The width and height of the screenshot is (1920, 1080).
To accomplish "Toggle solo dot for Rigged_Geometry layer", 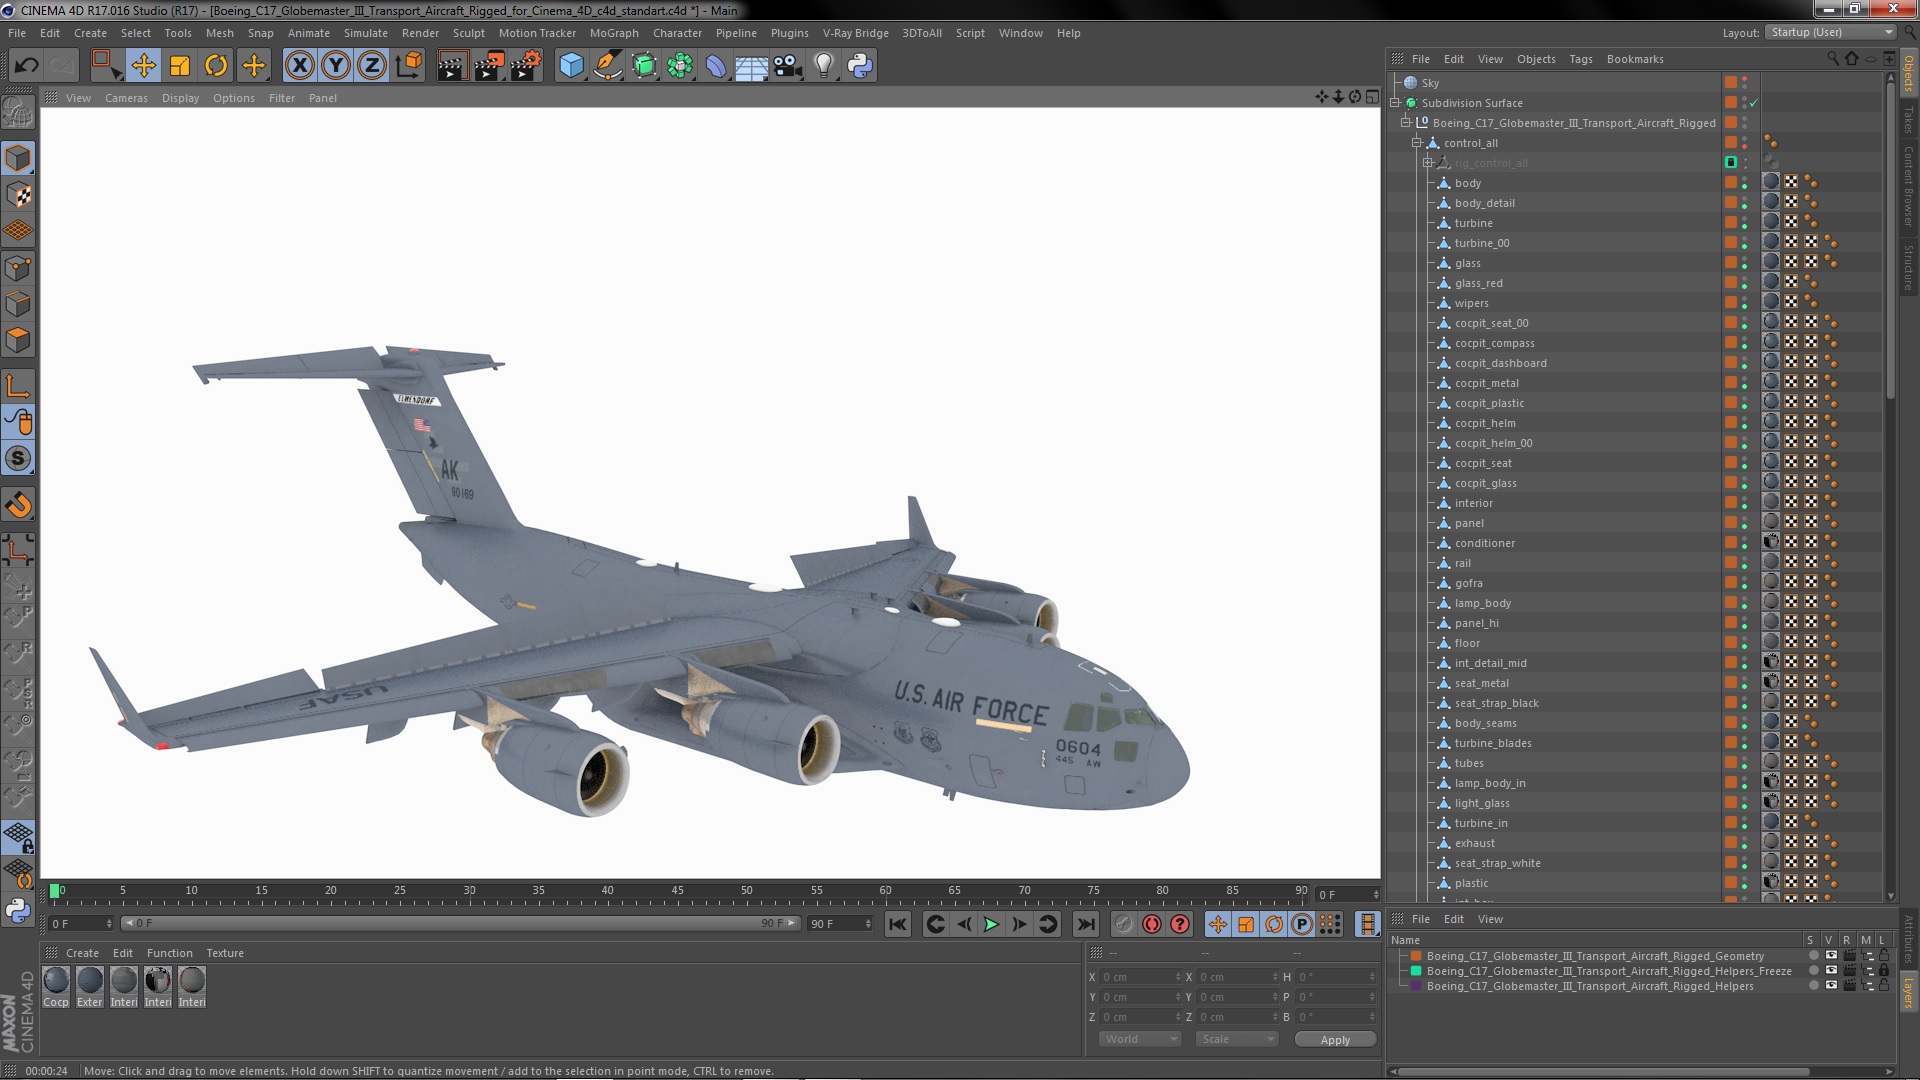I will click(1813, 956).
